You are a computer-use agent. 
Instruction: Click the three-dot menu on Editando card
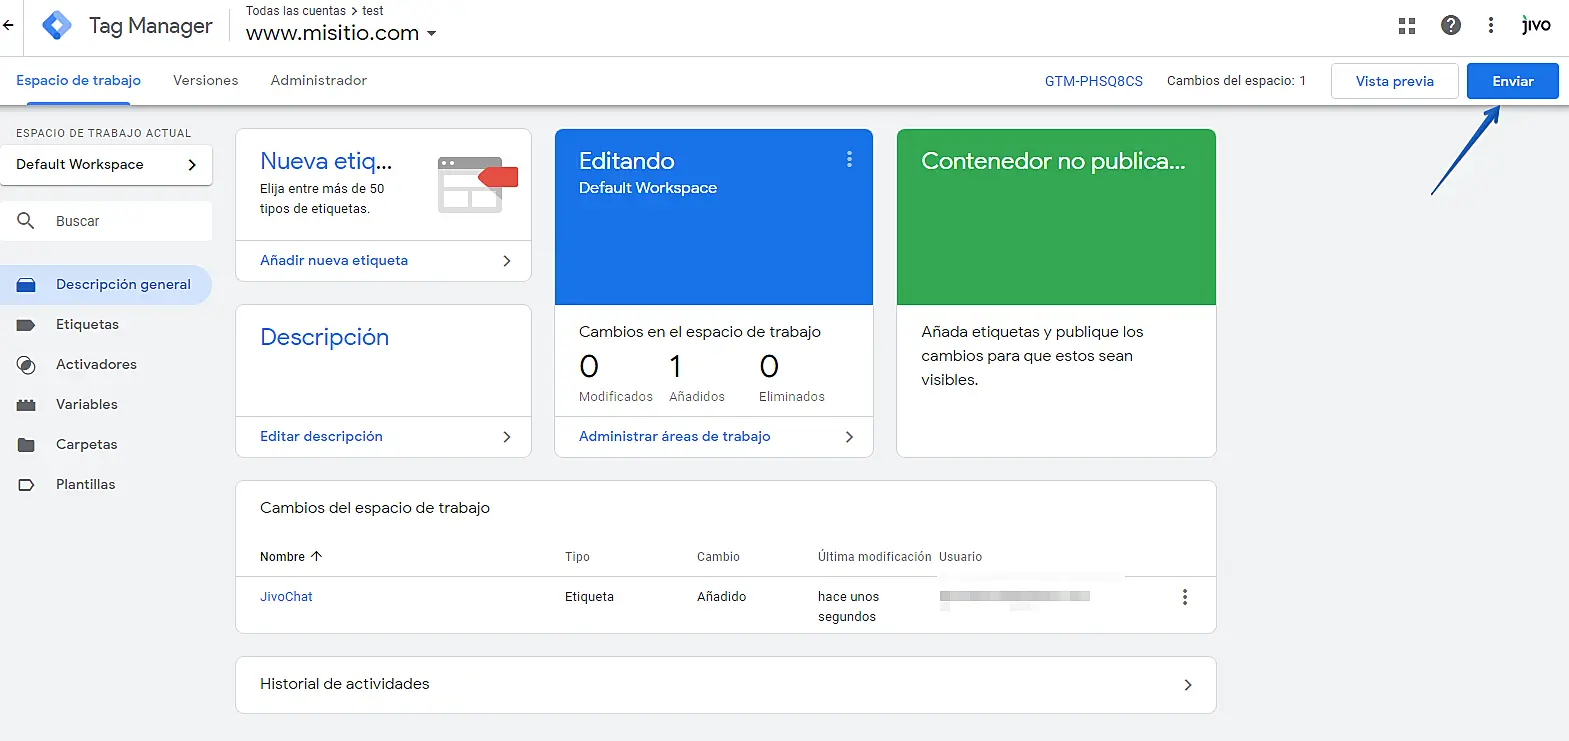[x=849, y=159]
